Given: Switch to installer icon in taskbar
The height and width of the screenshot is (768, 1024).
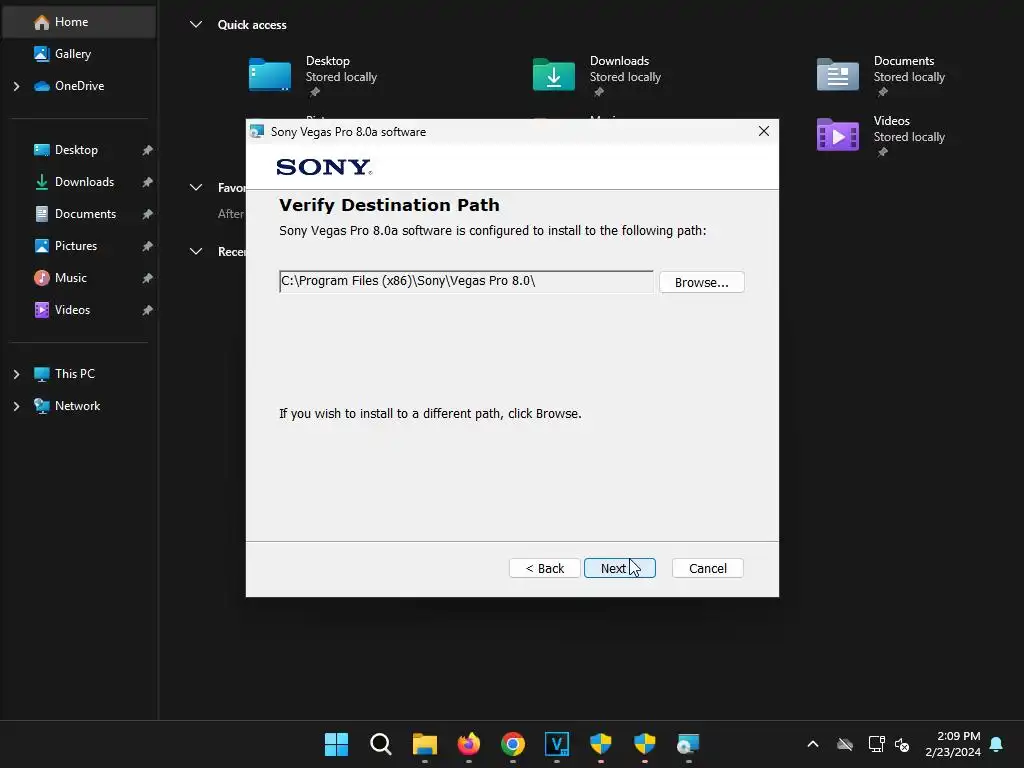Looking at the screenshot, I should click(688, 744).
